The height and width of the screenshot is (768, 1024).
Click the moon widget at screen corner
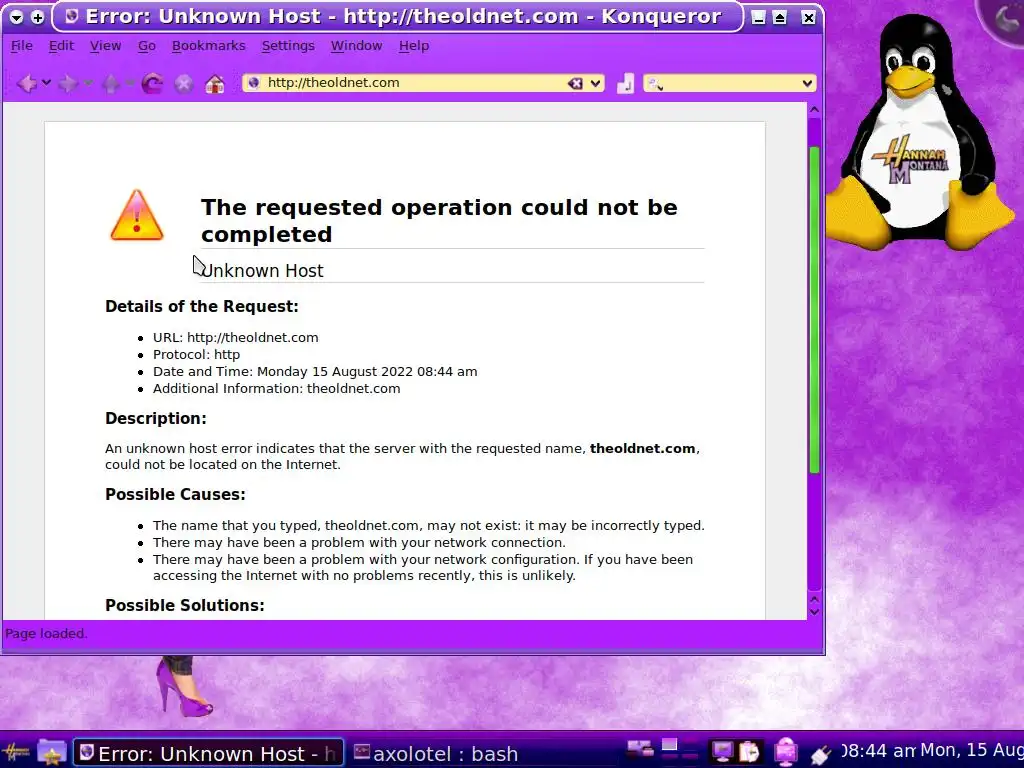(1004, 20)
